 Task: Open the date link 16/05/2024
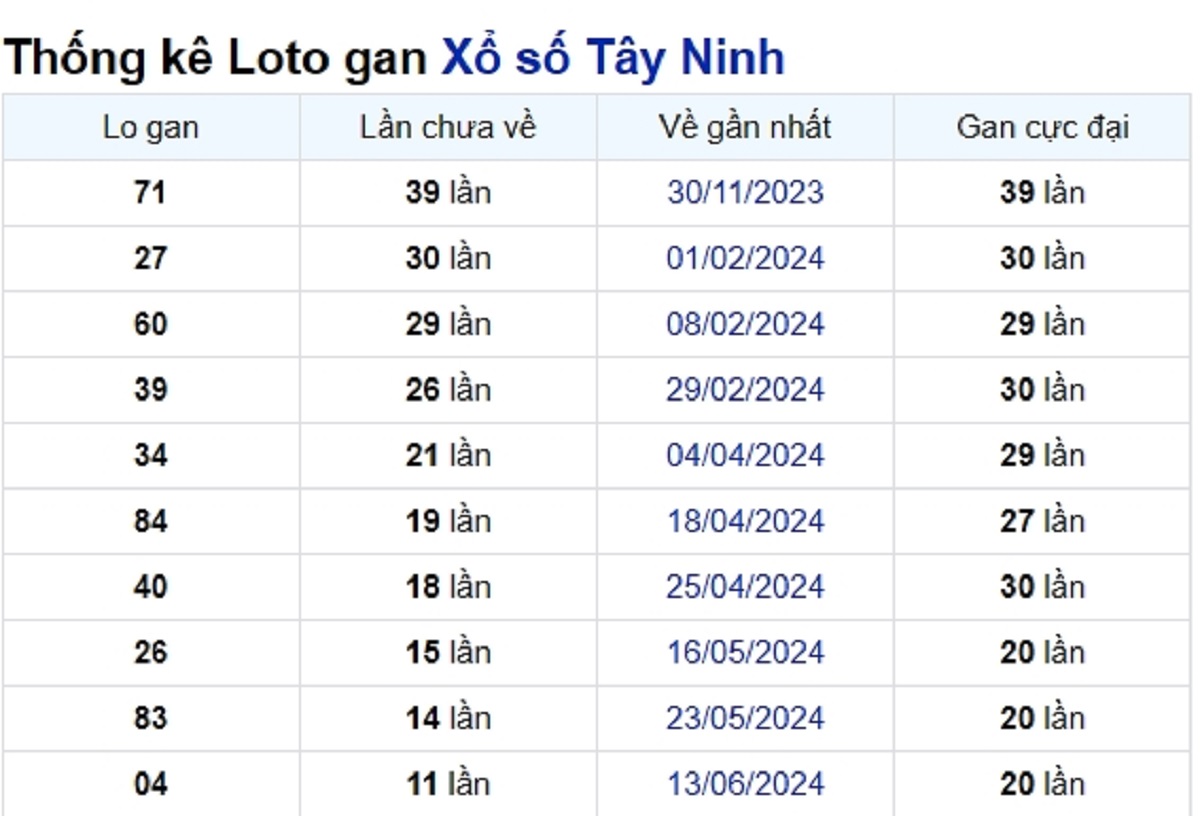tap(745, 652)
